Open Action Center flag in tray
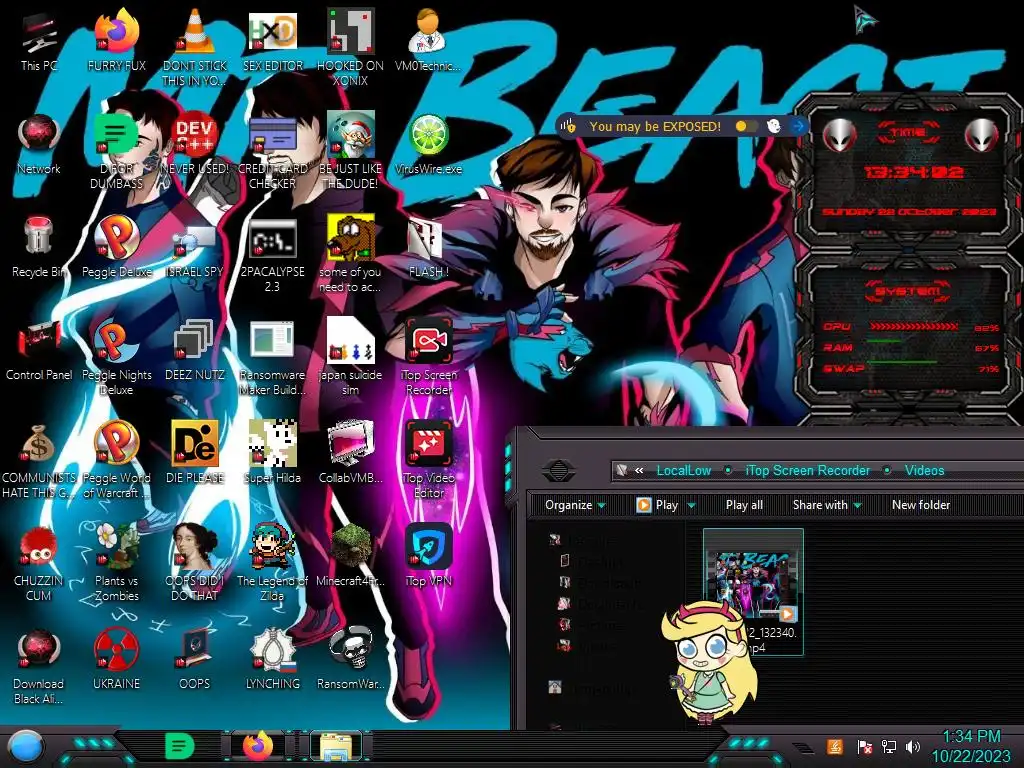 (864, 746)
